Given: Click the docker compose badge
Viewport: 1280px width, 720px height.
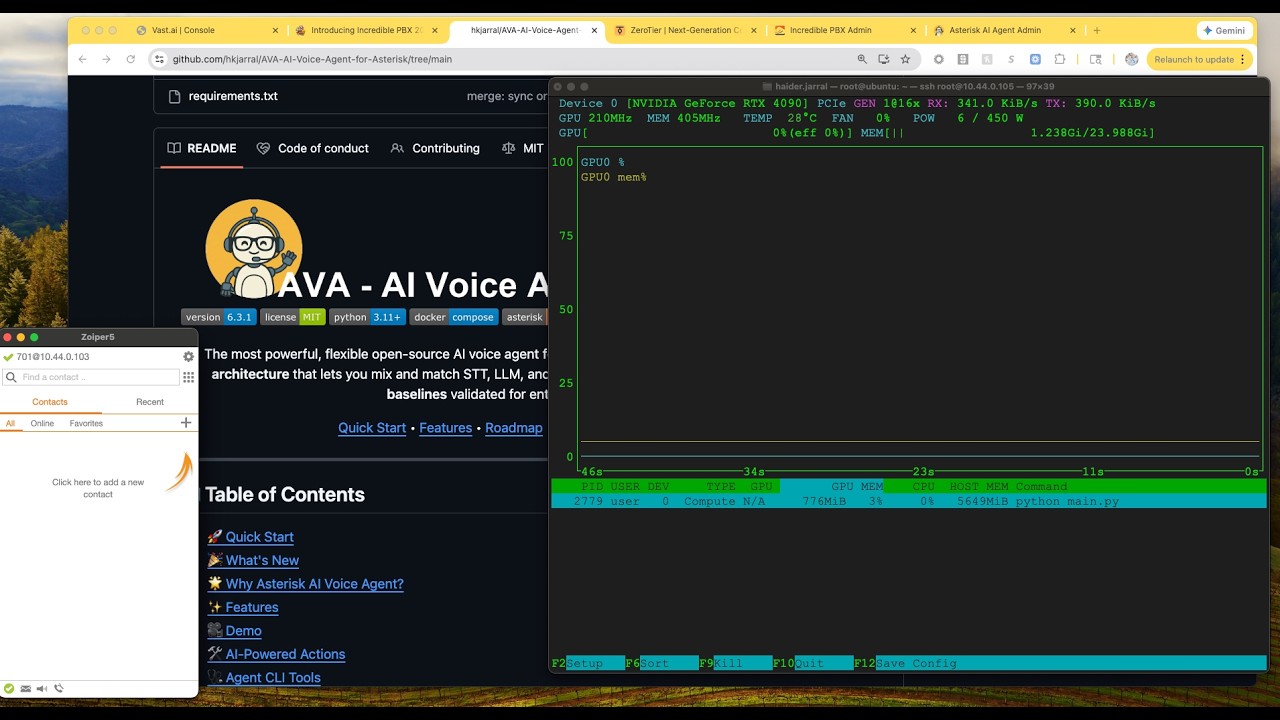Looking at the screenshot, I should point(454,317).
